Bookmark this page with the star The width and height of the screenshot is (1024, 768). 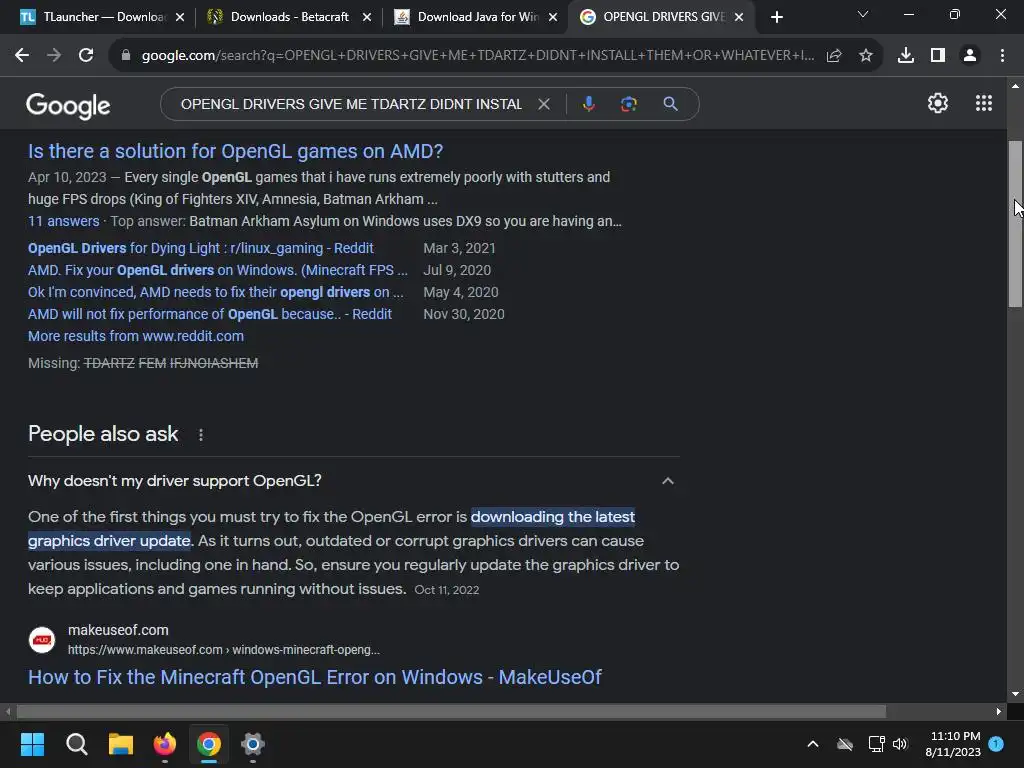click(866, 56)
